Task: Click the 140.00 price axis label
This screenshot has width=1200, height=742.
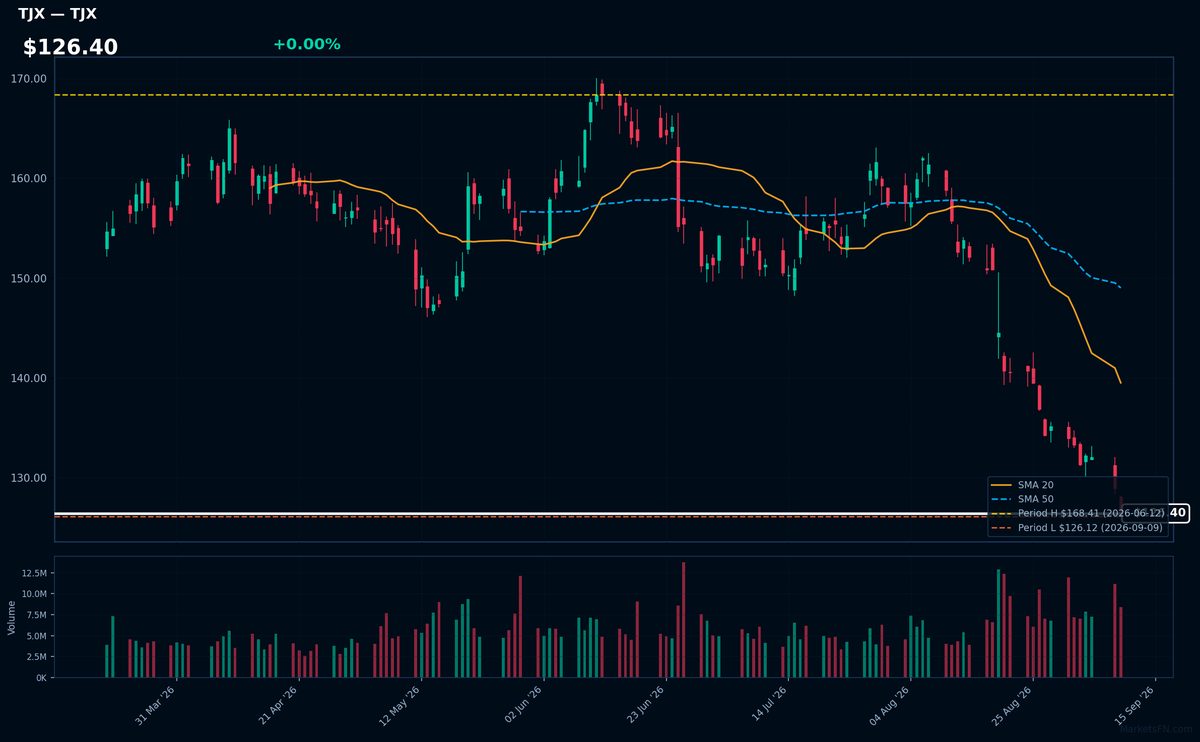Action: click(30, 378)
